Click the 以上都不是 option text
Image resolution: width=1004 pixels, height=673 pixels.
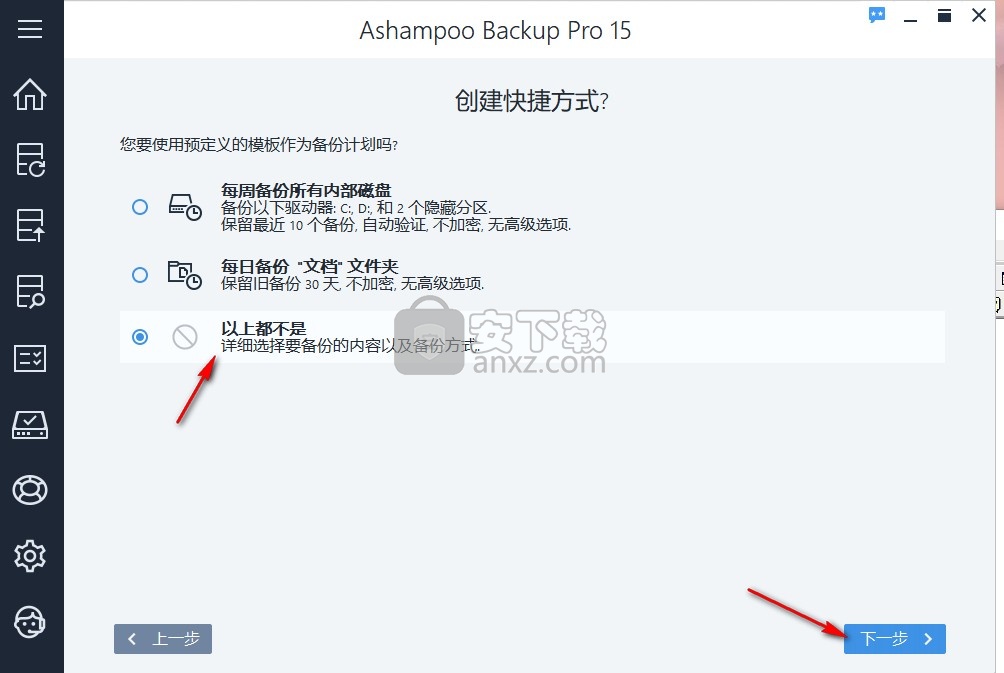[x=264, y=328]
